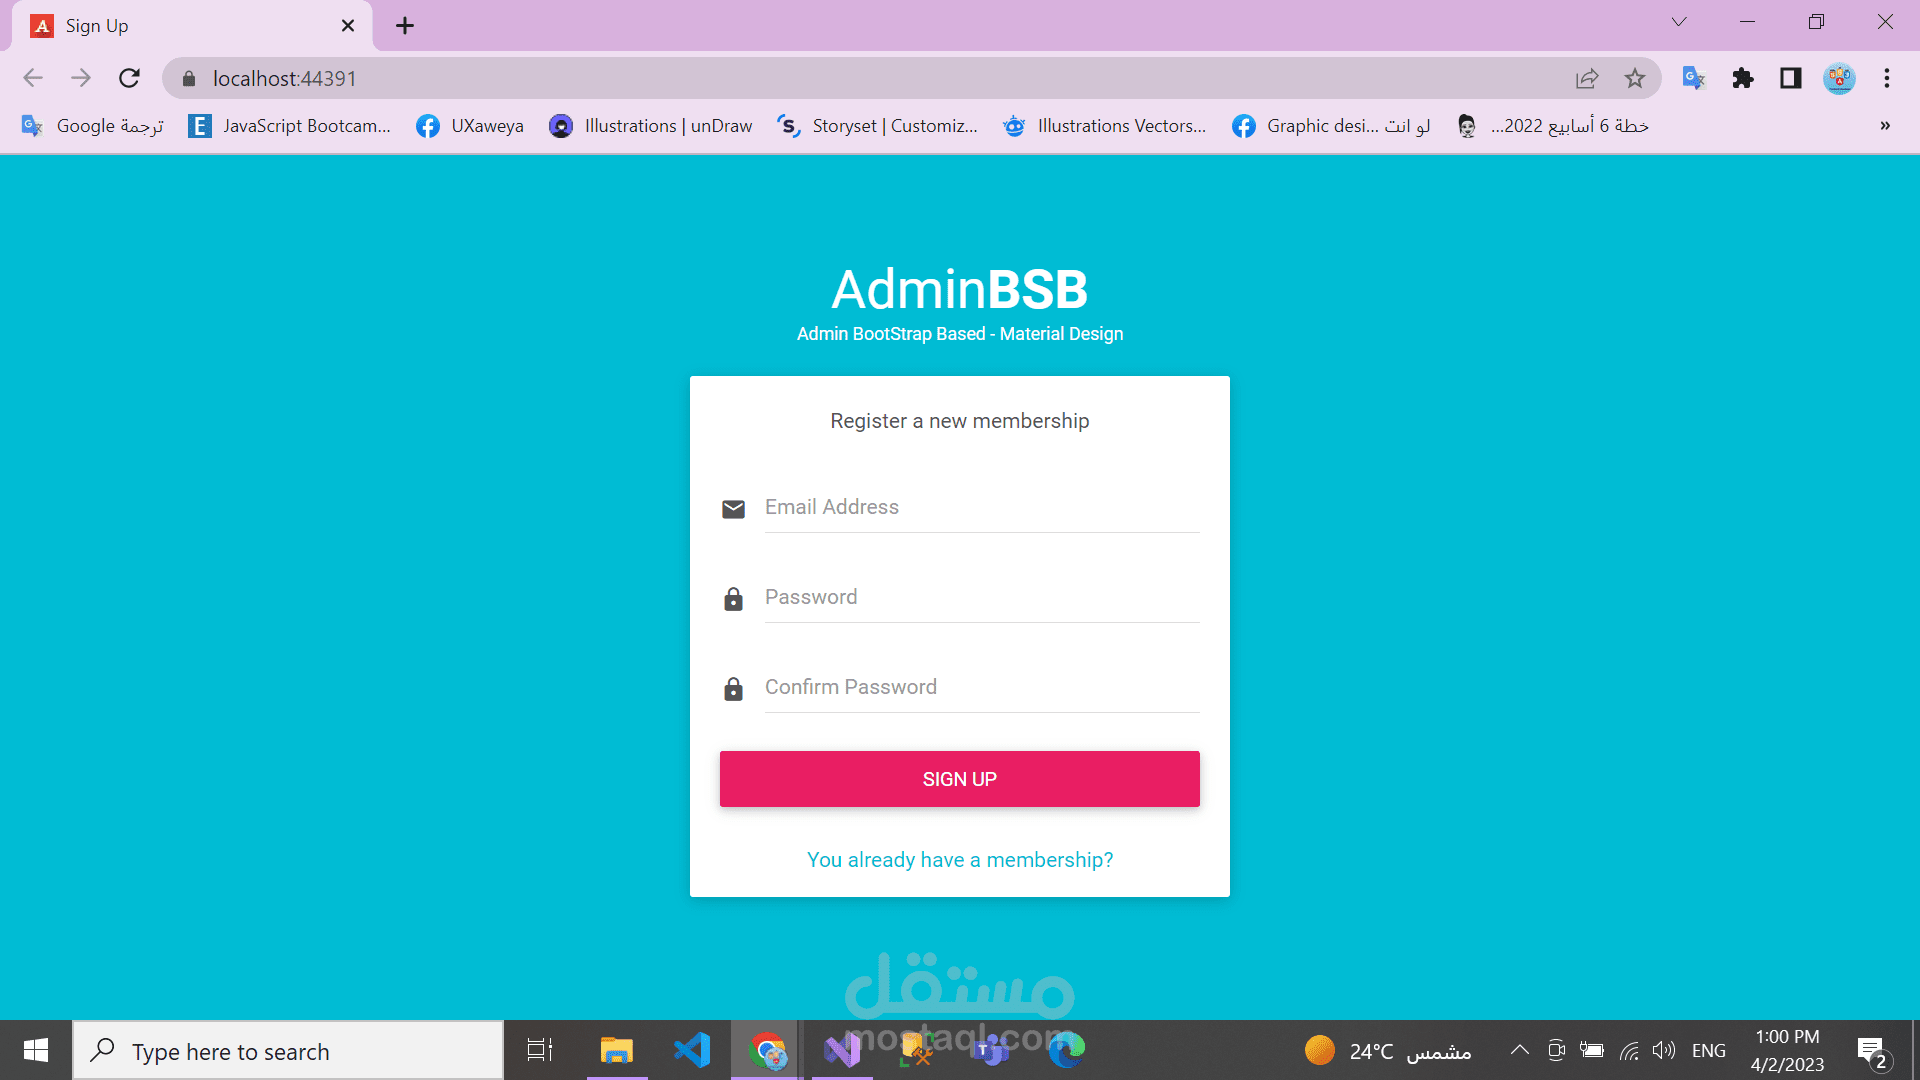
Task: Focus the Confirm Password field
Action: click(x=980, y=688)
